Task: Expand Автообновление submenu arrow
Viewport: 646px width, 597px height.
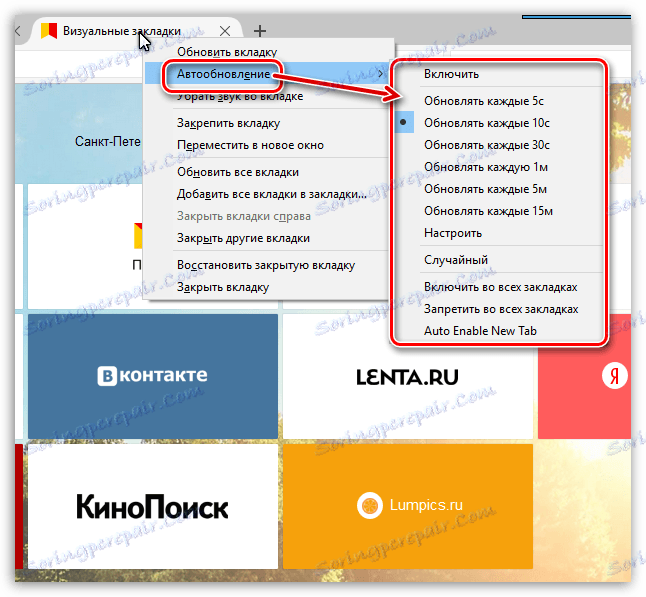Action: 380,74
